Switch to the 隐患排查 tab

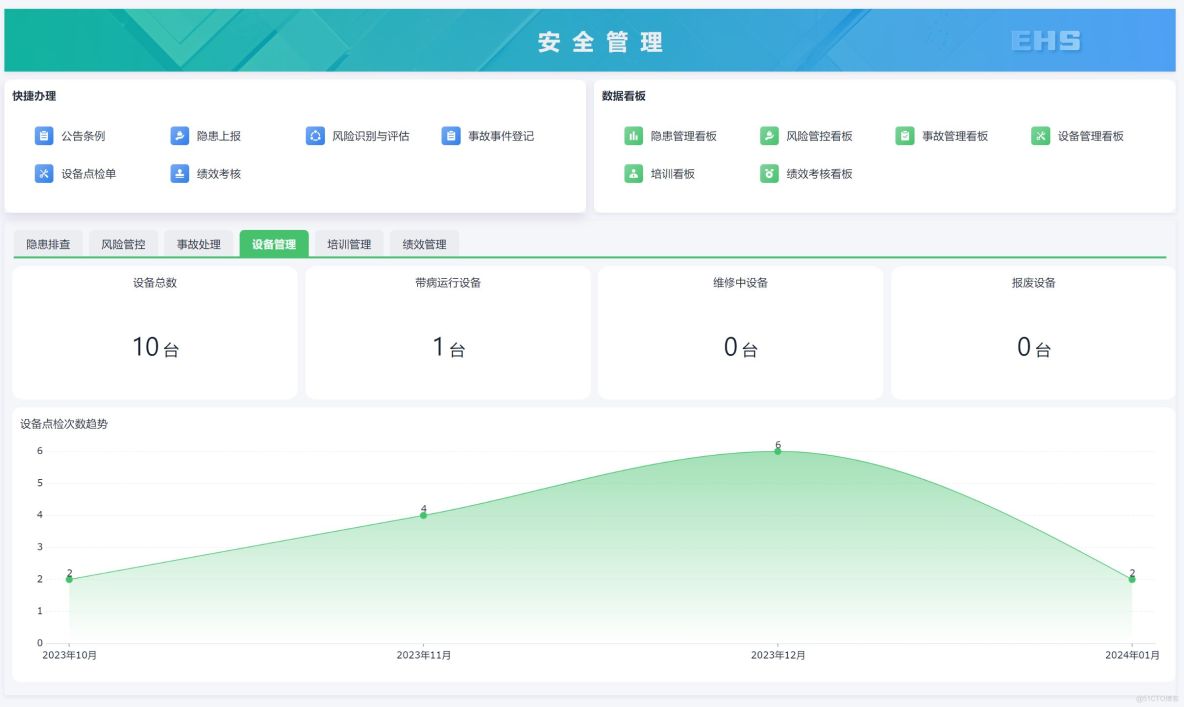pos(50,242)
